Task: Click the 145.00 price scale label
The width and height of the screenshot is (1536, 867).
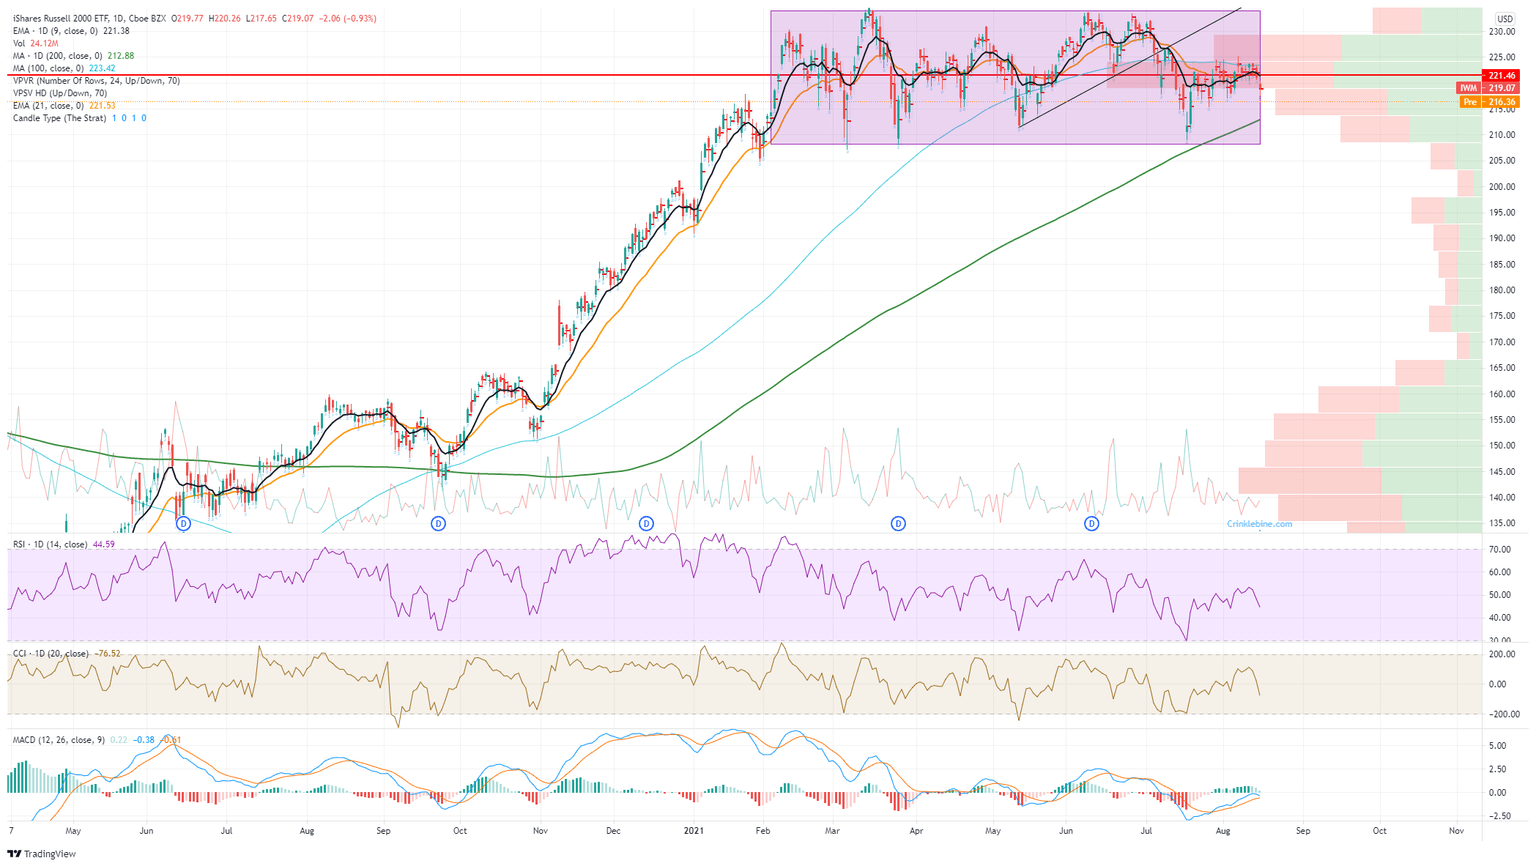Action: (x=1502, y=472)
